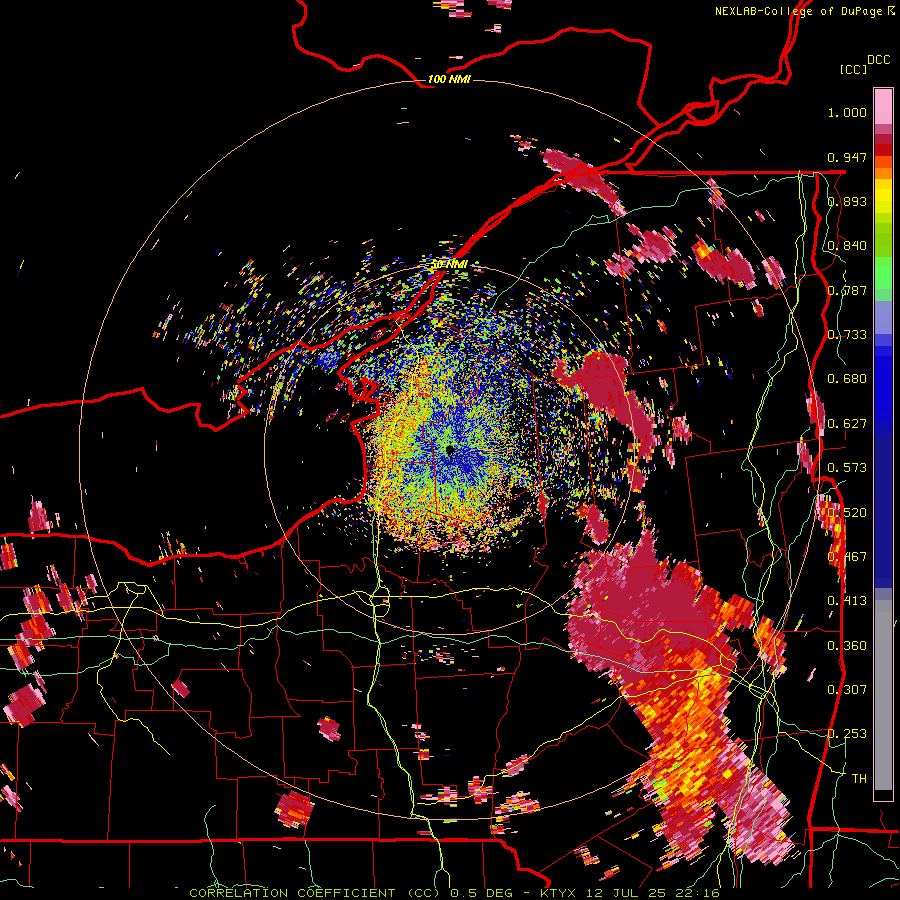Click the gray section of color scale
The width and height of the screenshot is (900, 900).
tap(883, 695)
